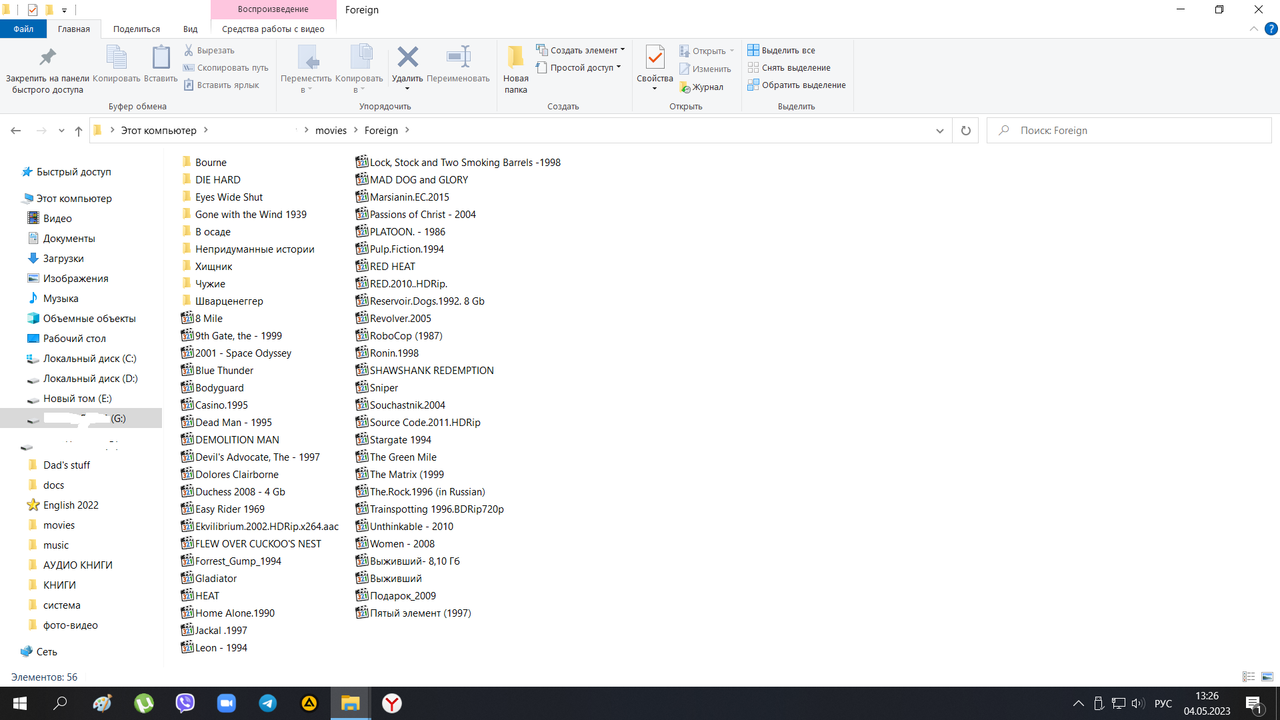Open Telegram from the taskbar
Viewport: 1280px width, 720px height.
click(x=268, y=703)
